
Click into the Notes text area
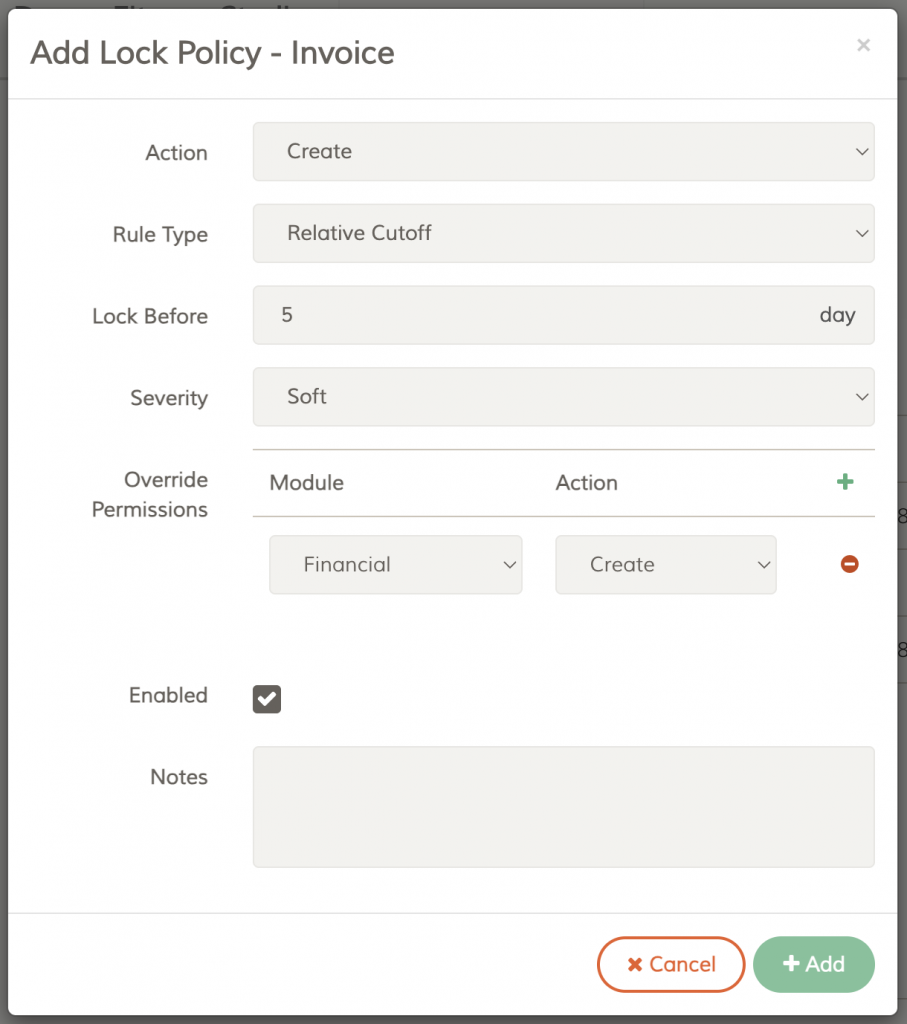tap(564, 807)
